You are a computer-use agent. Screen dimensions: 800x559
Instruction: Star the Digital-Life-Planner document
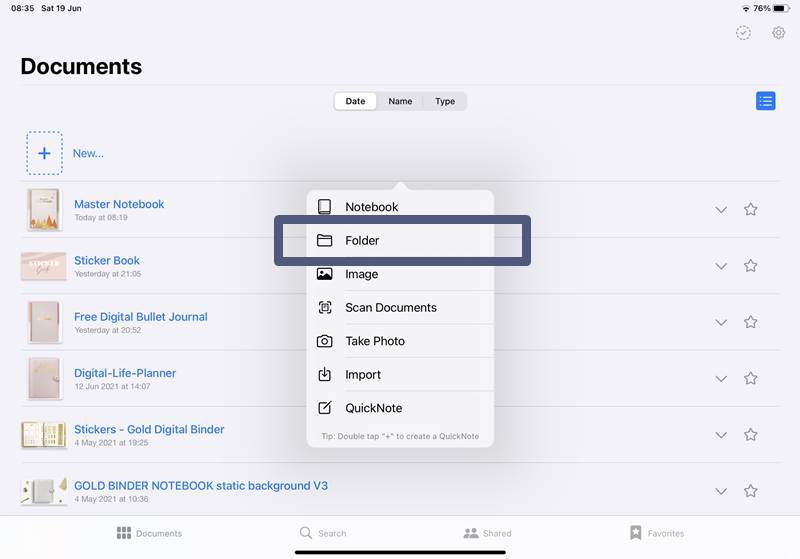[750, 378]
